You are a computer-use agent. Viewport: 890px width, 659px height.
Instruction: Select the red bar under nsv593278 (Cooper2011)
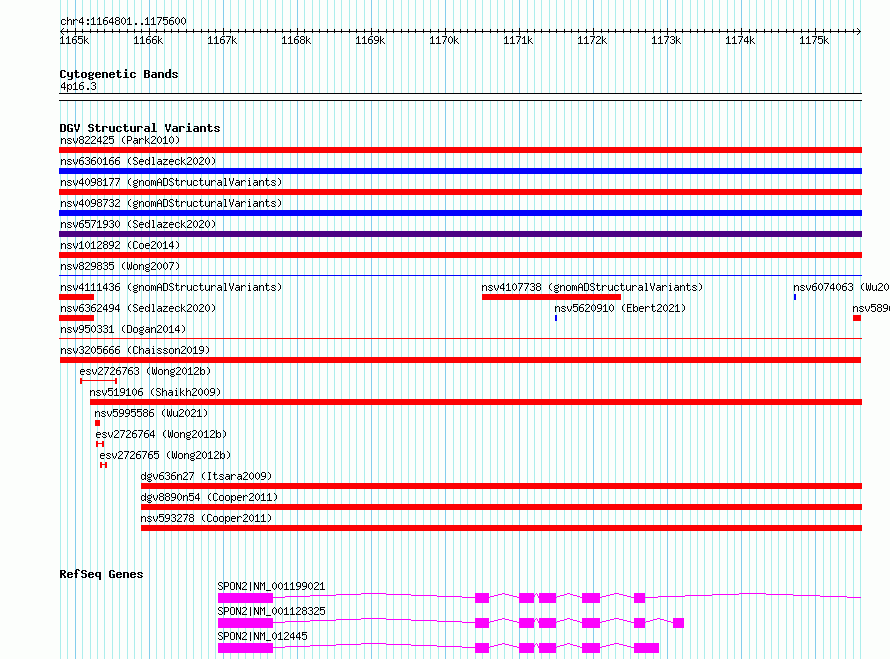501,528
